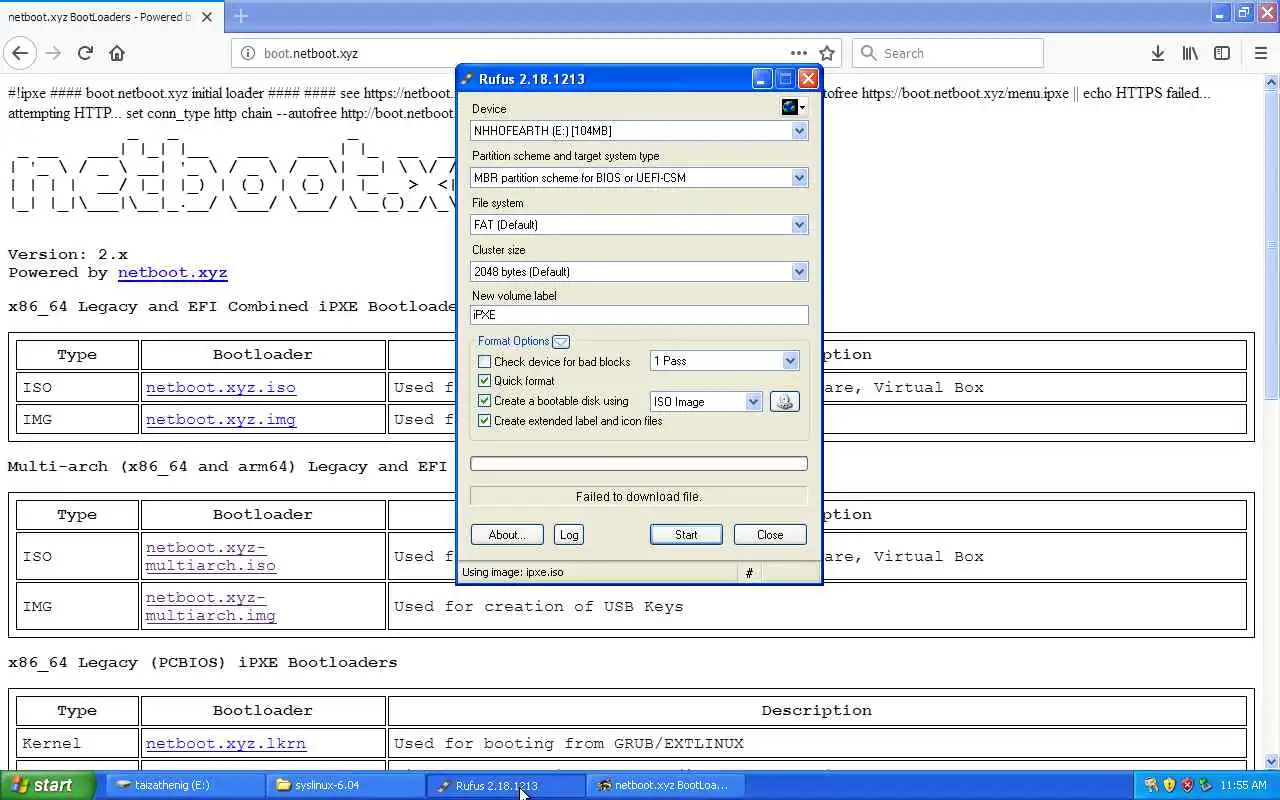Click the Rufus title bar USB icon
The width and height of the screenshot is (1280, 800).
[466, 79]
